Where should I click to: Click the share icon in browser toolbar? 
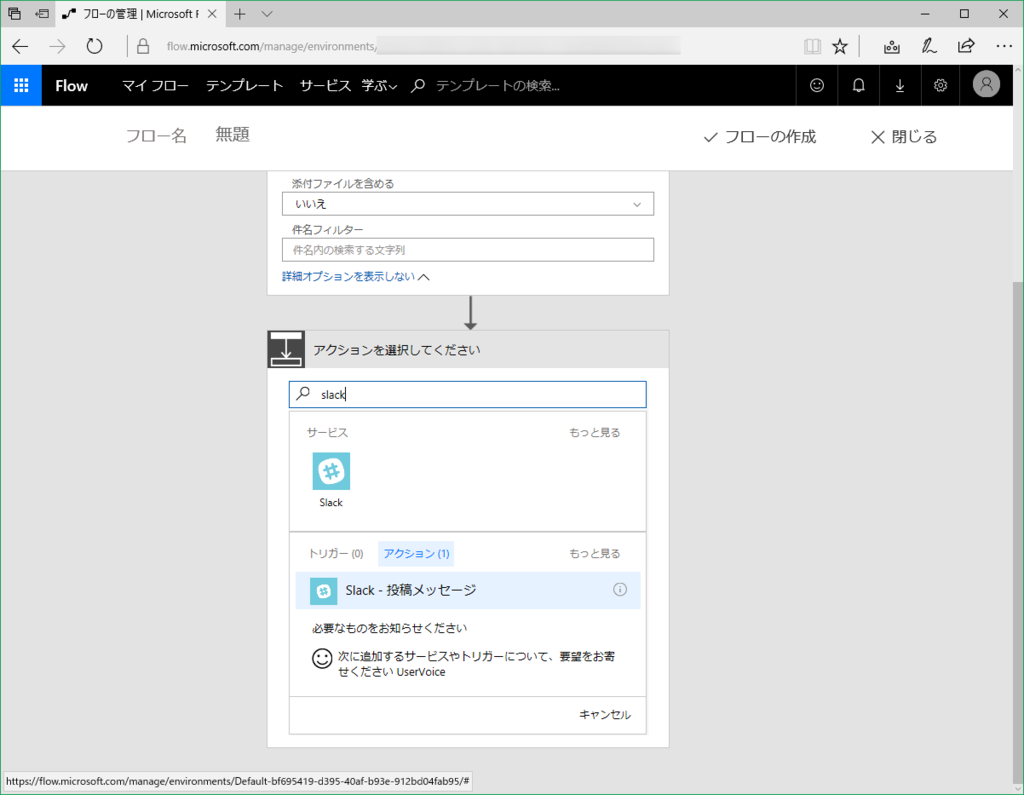click(x=966, y=46)
